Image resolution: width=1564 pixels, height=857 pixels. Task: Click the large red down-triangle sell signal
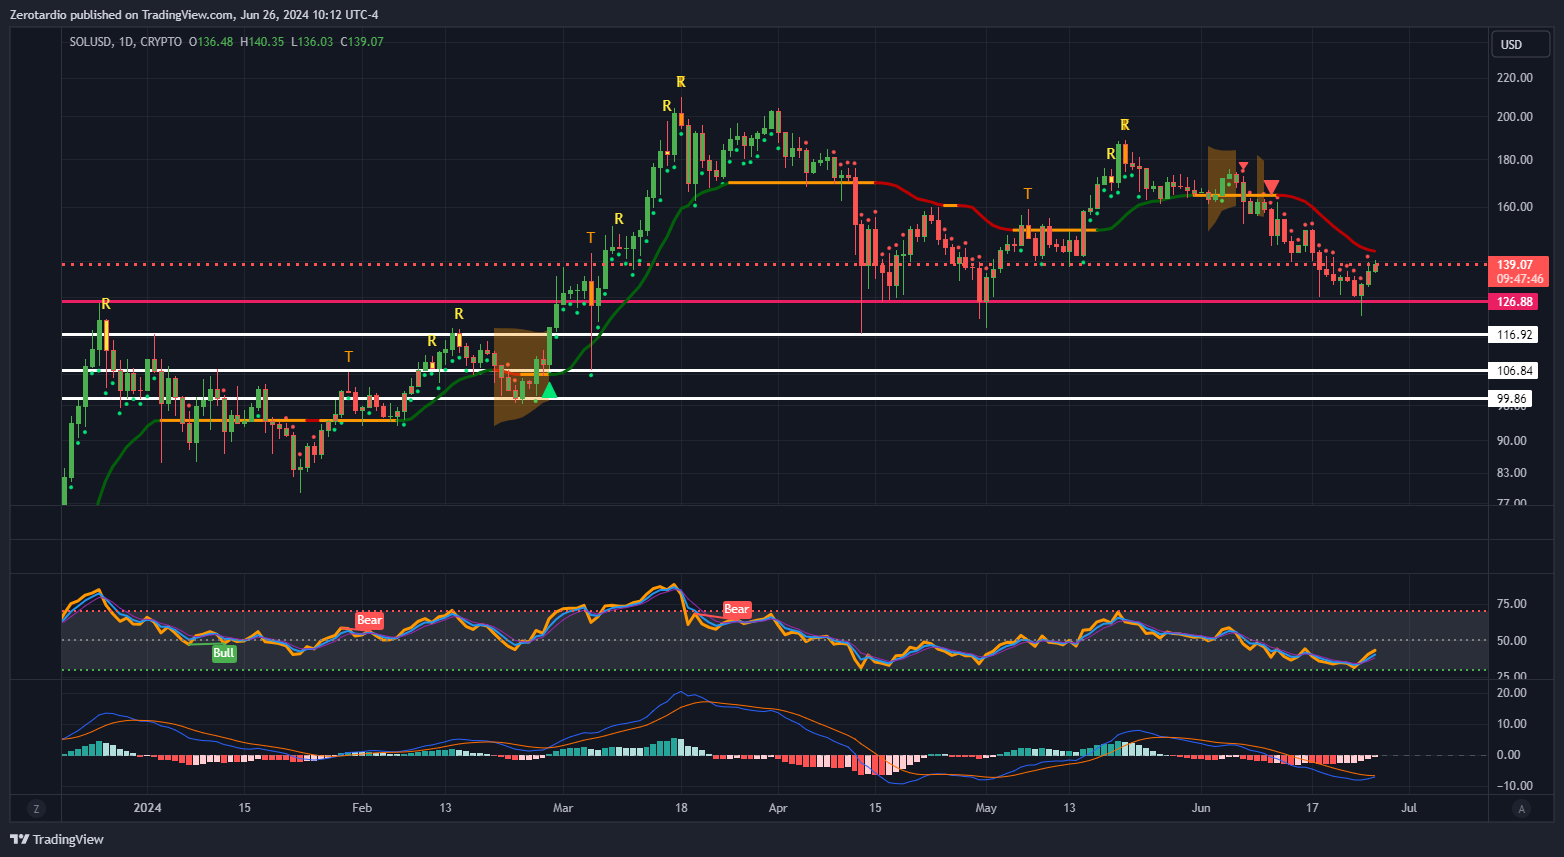tap(1270, 187)
